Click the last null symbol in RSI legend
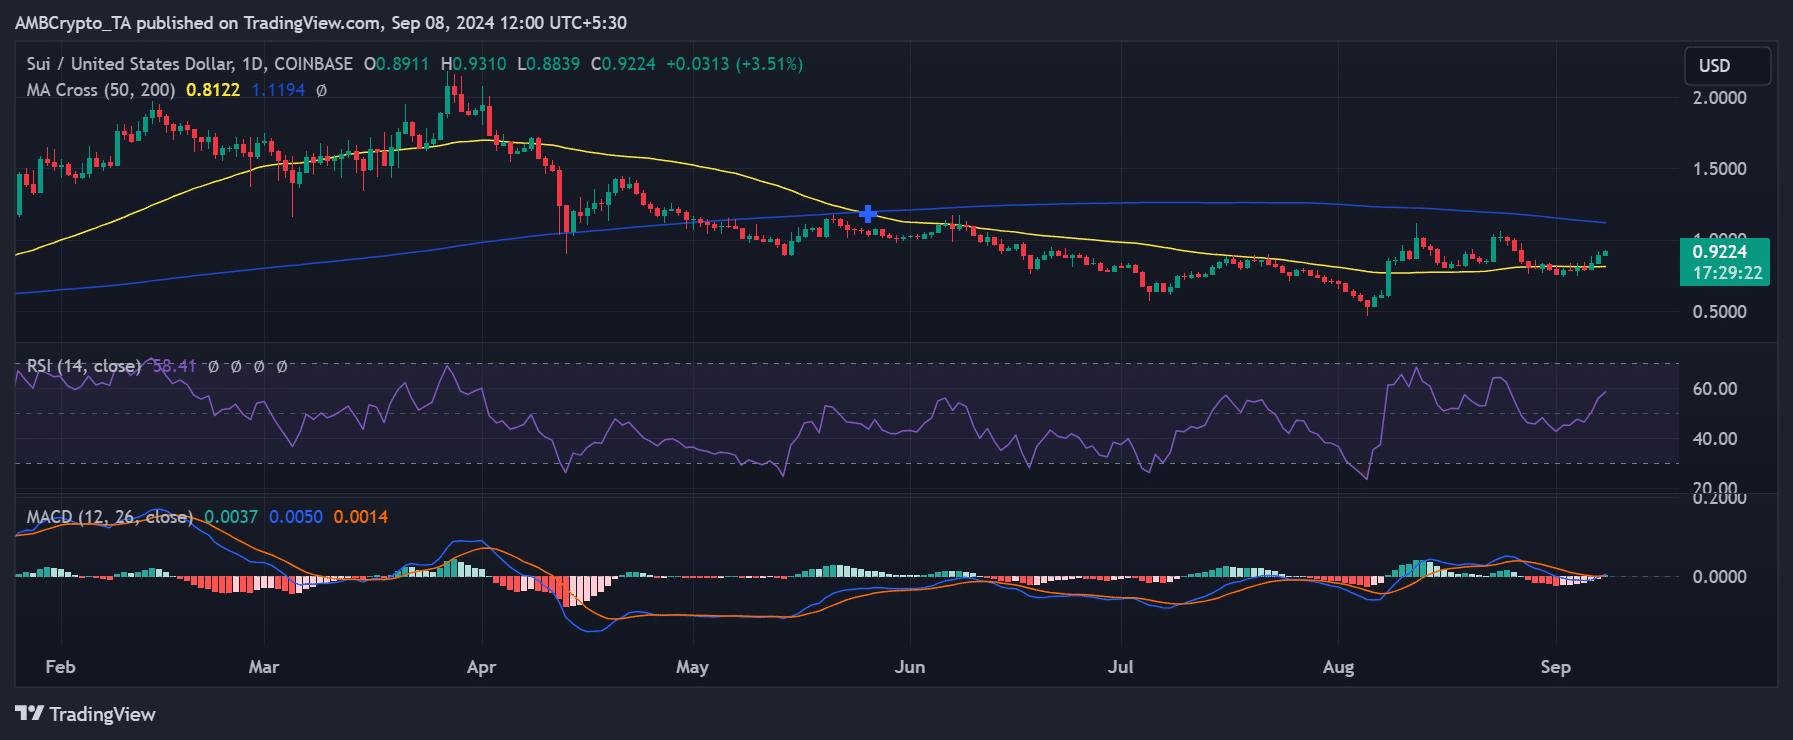 tap(282, 367)
